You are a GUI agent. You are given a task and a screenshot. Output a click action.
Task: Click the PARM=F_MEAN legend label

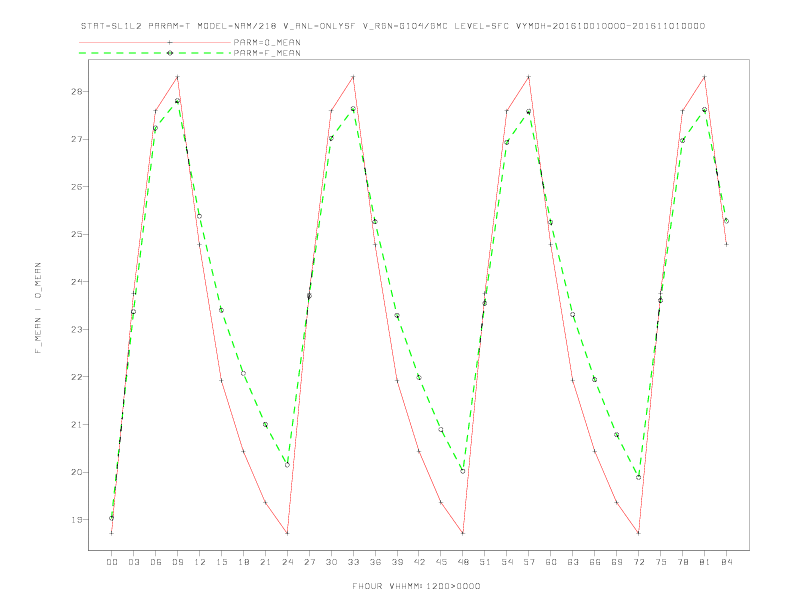[x=267, y=53]
